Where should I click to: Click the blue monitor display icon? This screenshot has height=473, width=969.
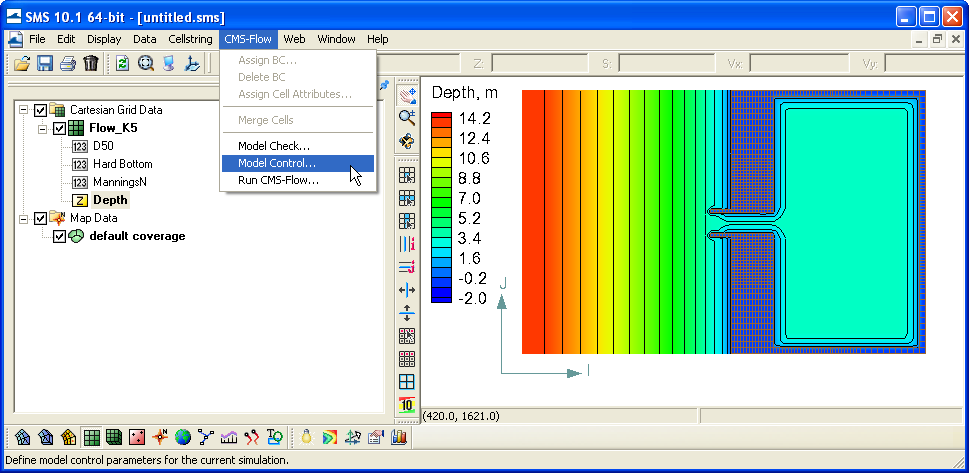point(169,63)
